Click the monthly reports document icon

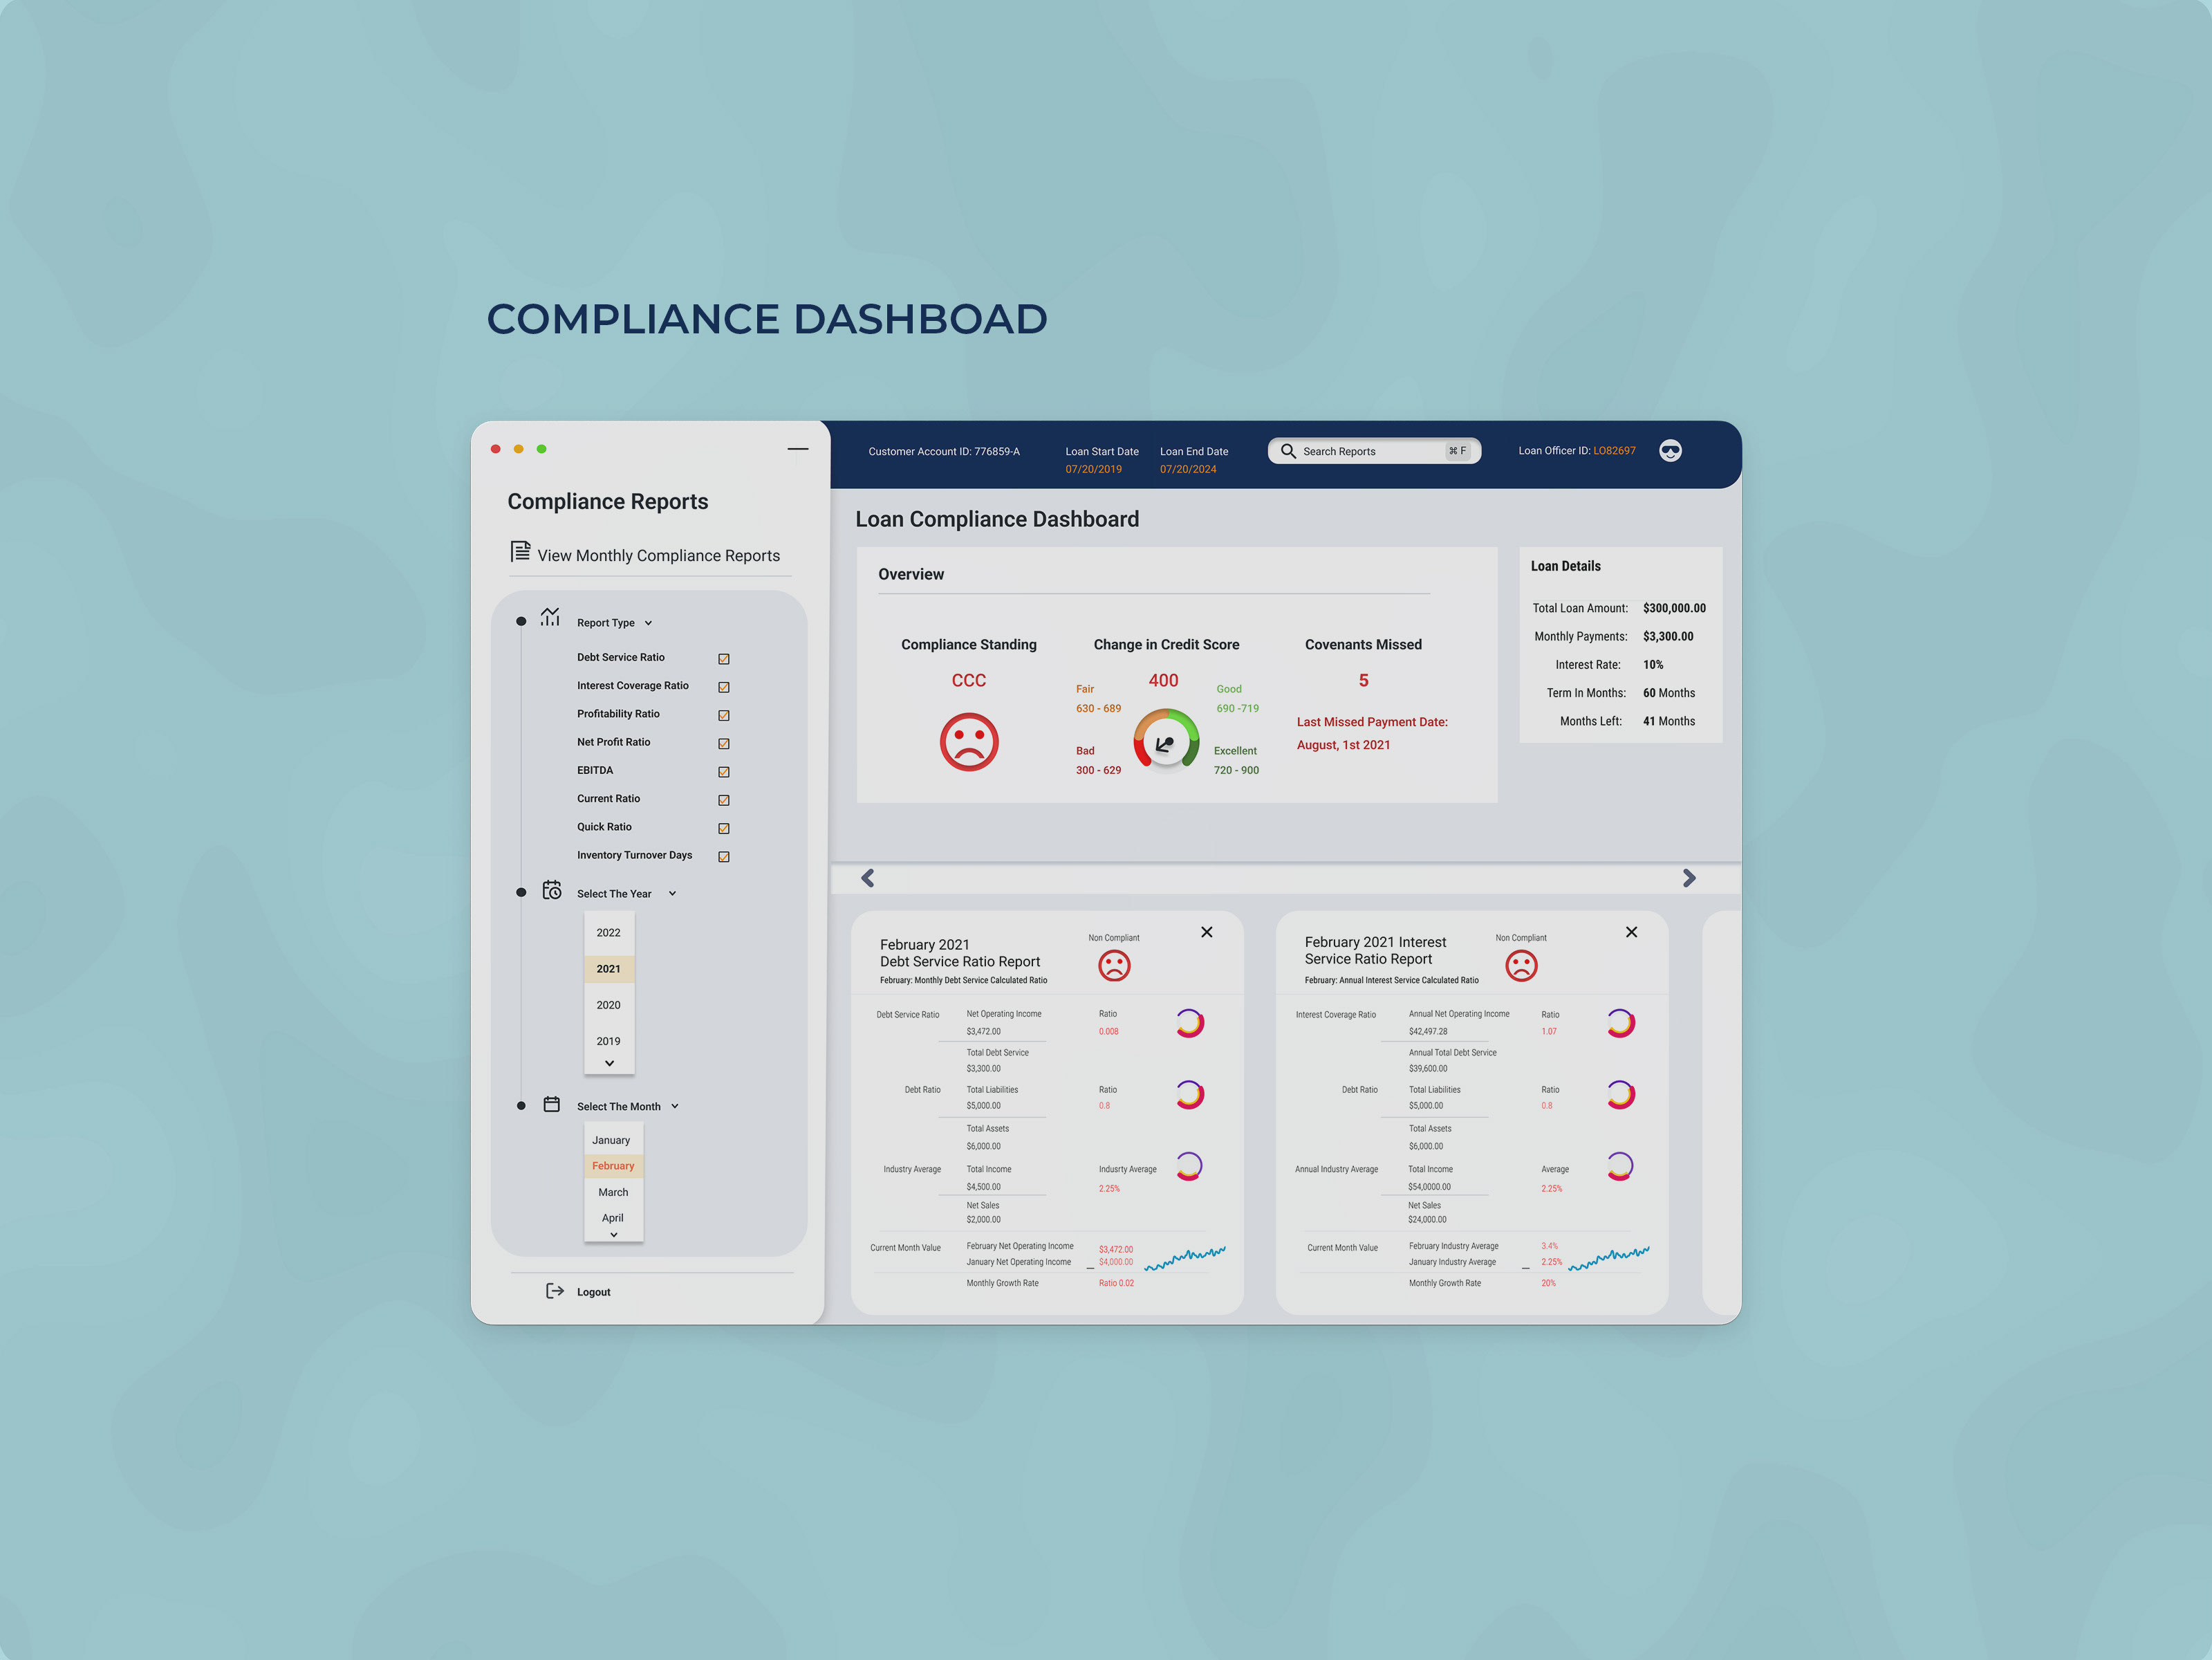point(520,551)
